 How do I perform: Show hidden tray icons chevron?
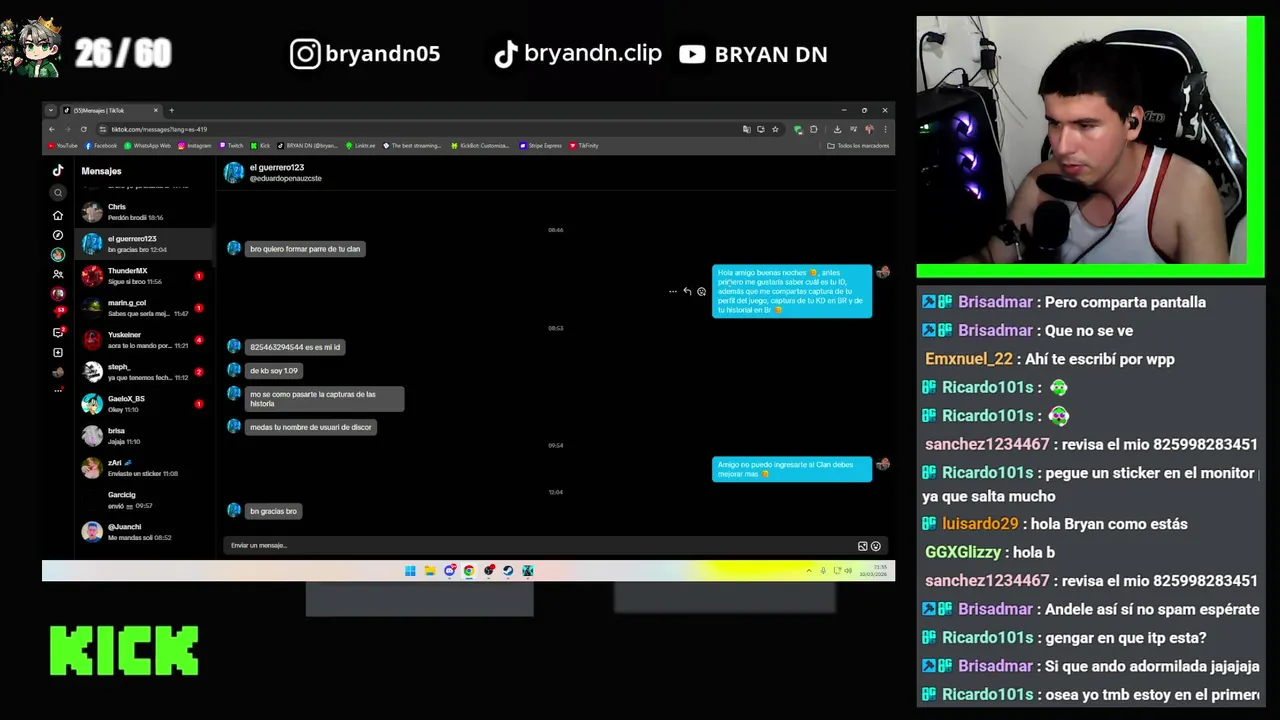click(808, 571)
